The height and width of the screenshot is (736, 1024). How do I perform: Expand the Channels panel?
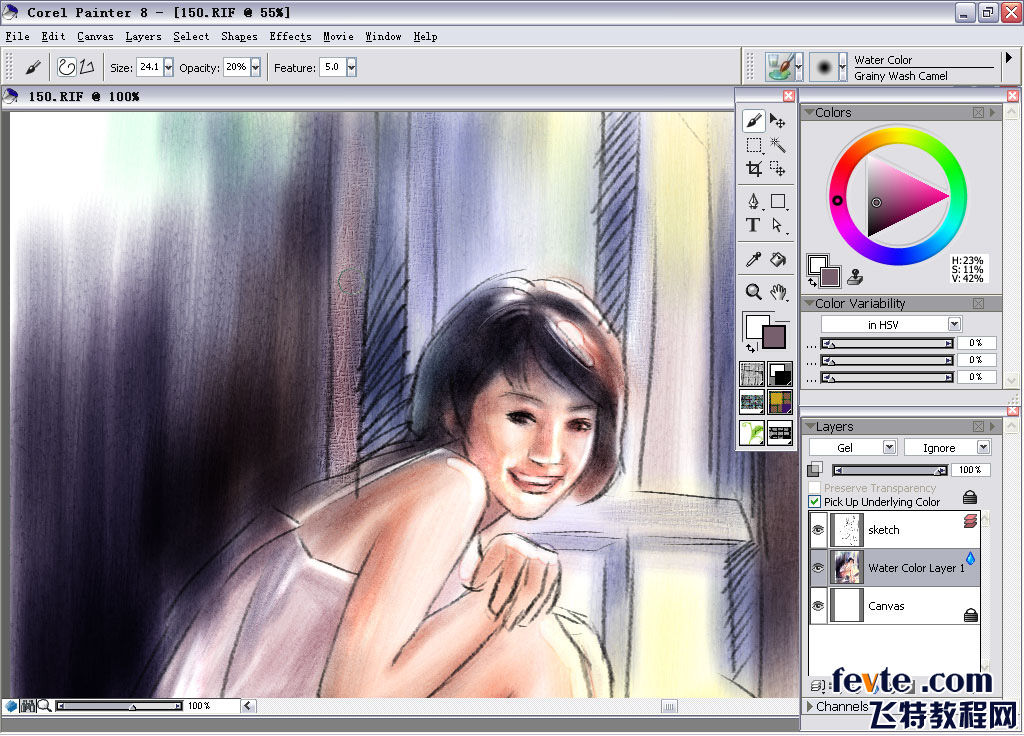click(810, 706)
